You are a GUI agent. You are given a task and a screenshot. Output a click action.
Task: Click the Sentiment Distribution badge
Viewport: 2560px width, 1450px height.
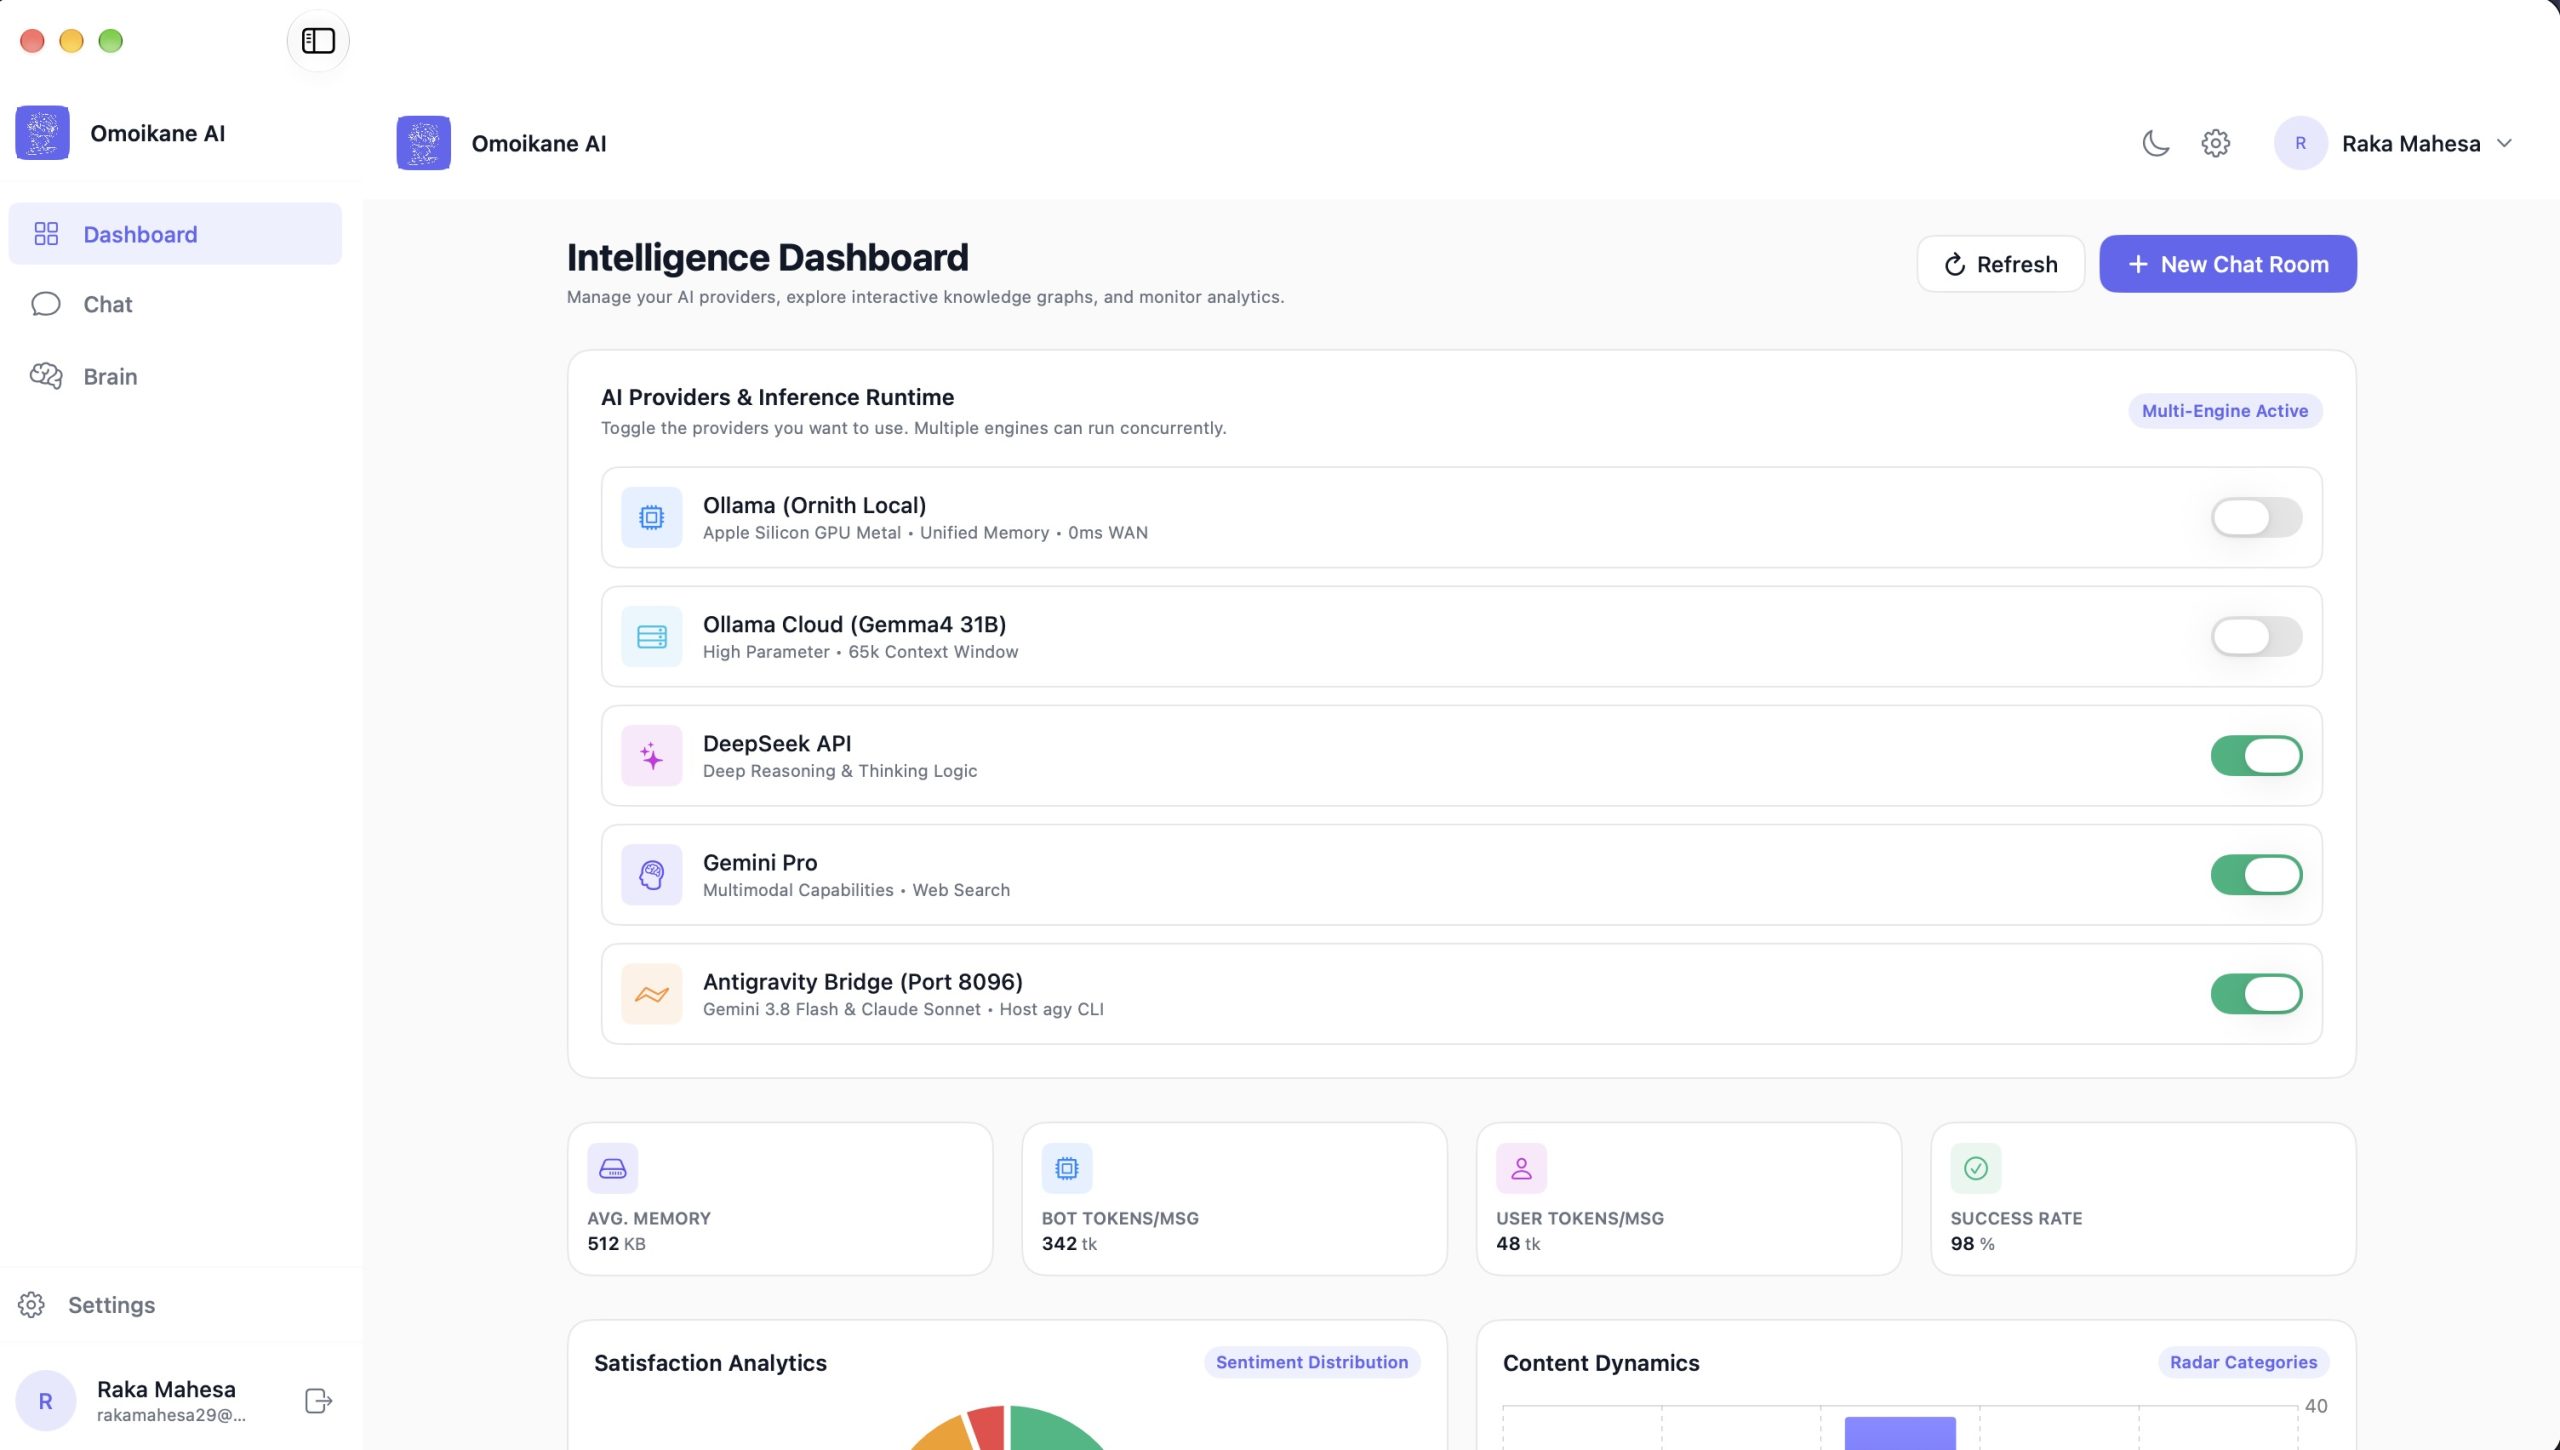pyautogui.click(x=1312, y=1362)
